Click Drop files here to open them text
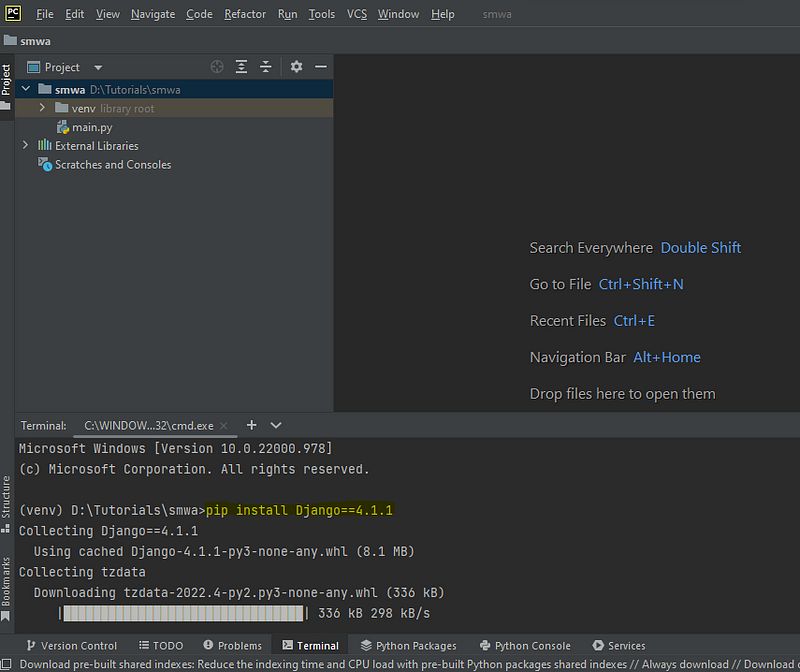Image resolution: width=800 pixels, height=672 pixels. coord(622,394)
